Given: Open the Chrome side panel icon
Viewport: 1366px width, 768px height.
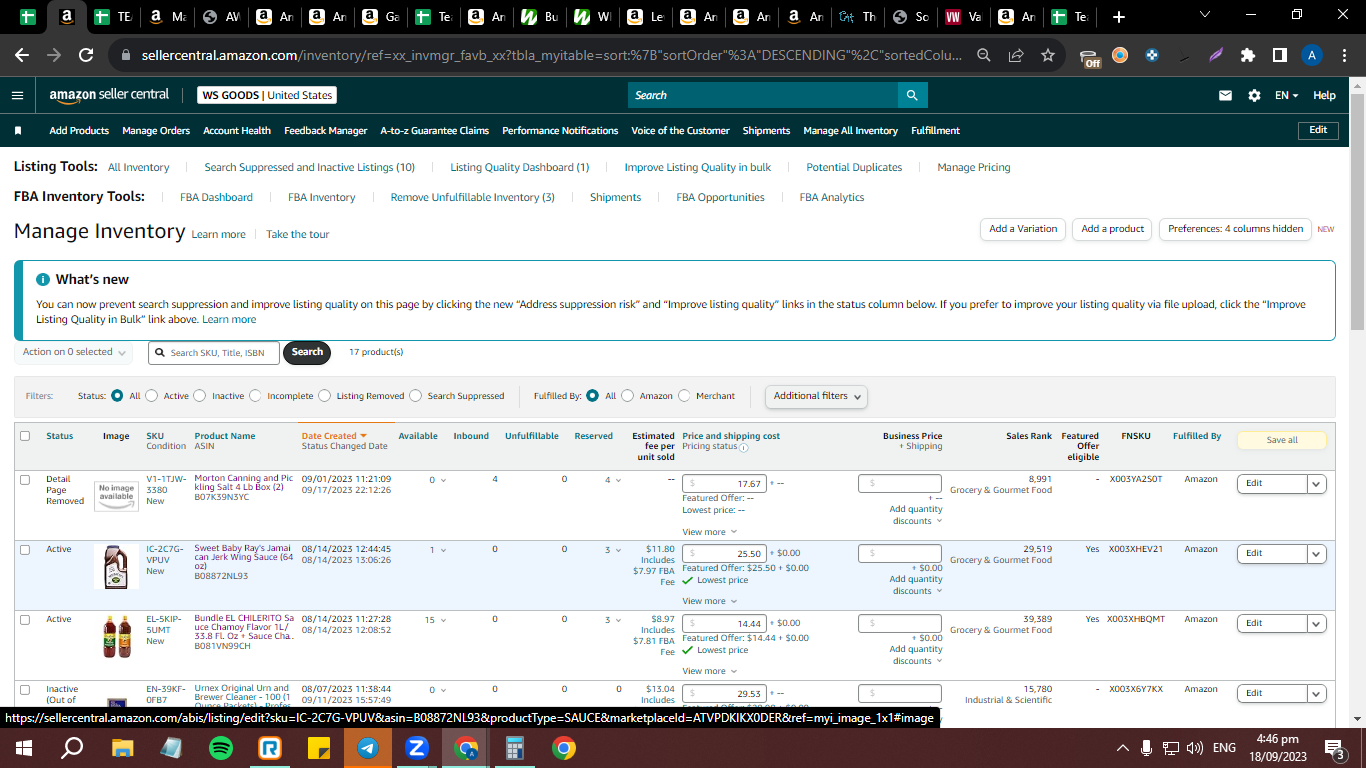Looking at the screenshot, I should [x=1280, y=56].
